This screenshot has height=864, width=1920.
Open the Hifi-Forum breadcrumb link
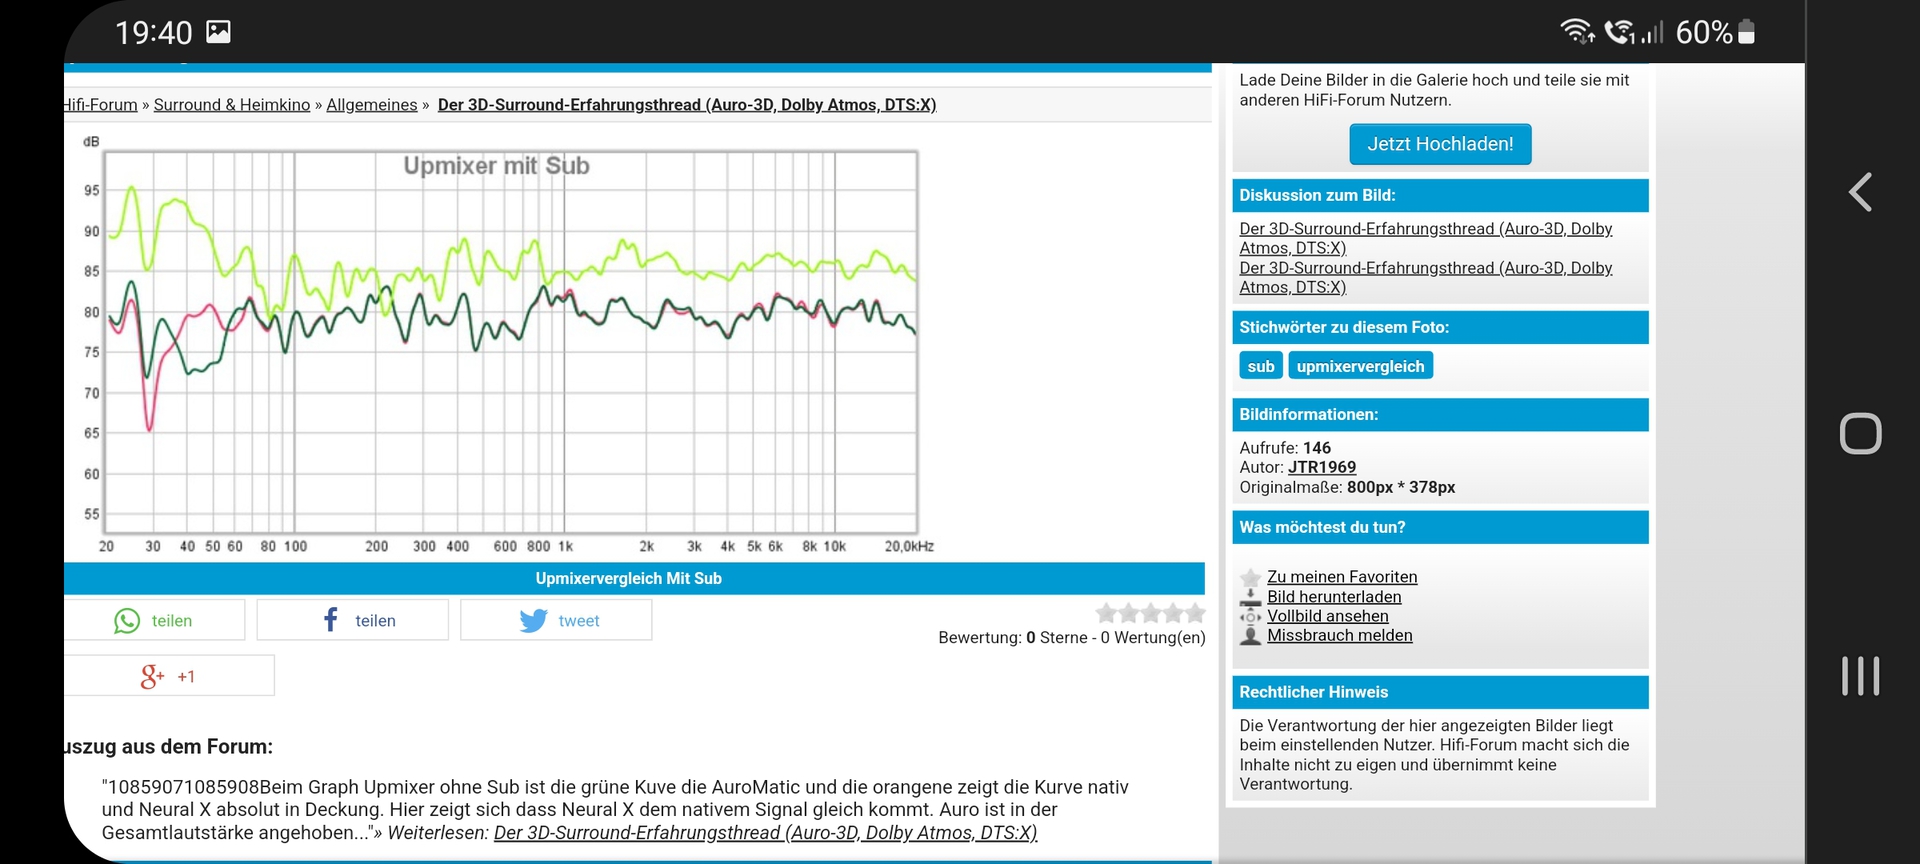[x=100, y=105]
